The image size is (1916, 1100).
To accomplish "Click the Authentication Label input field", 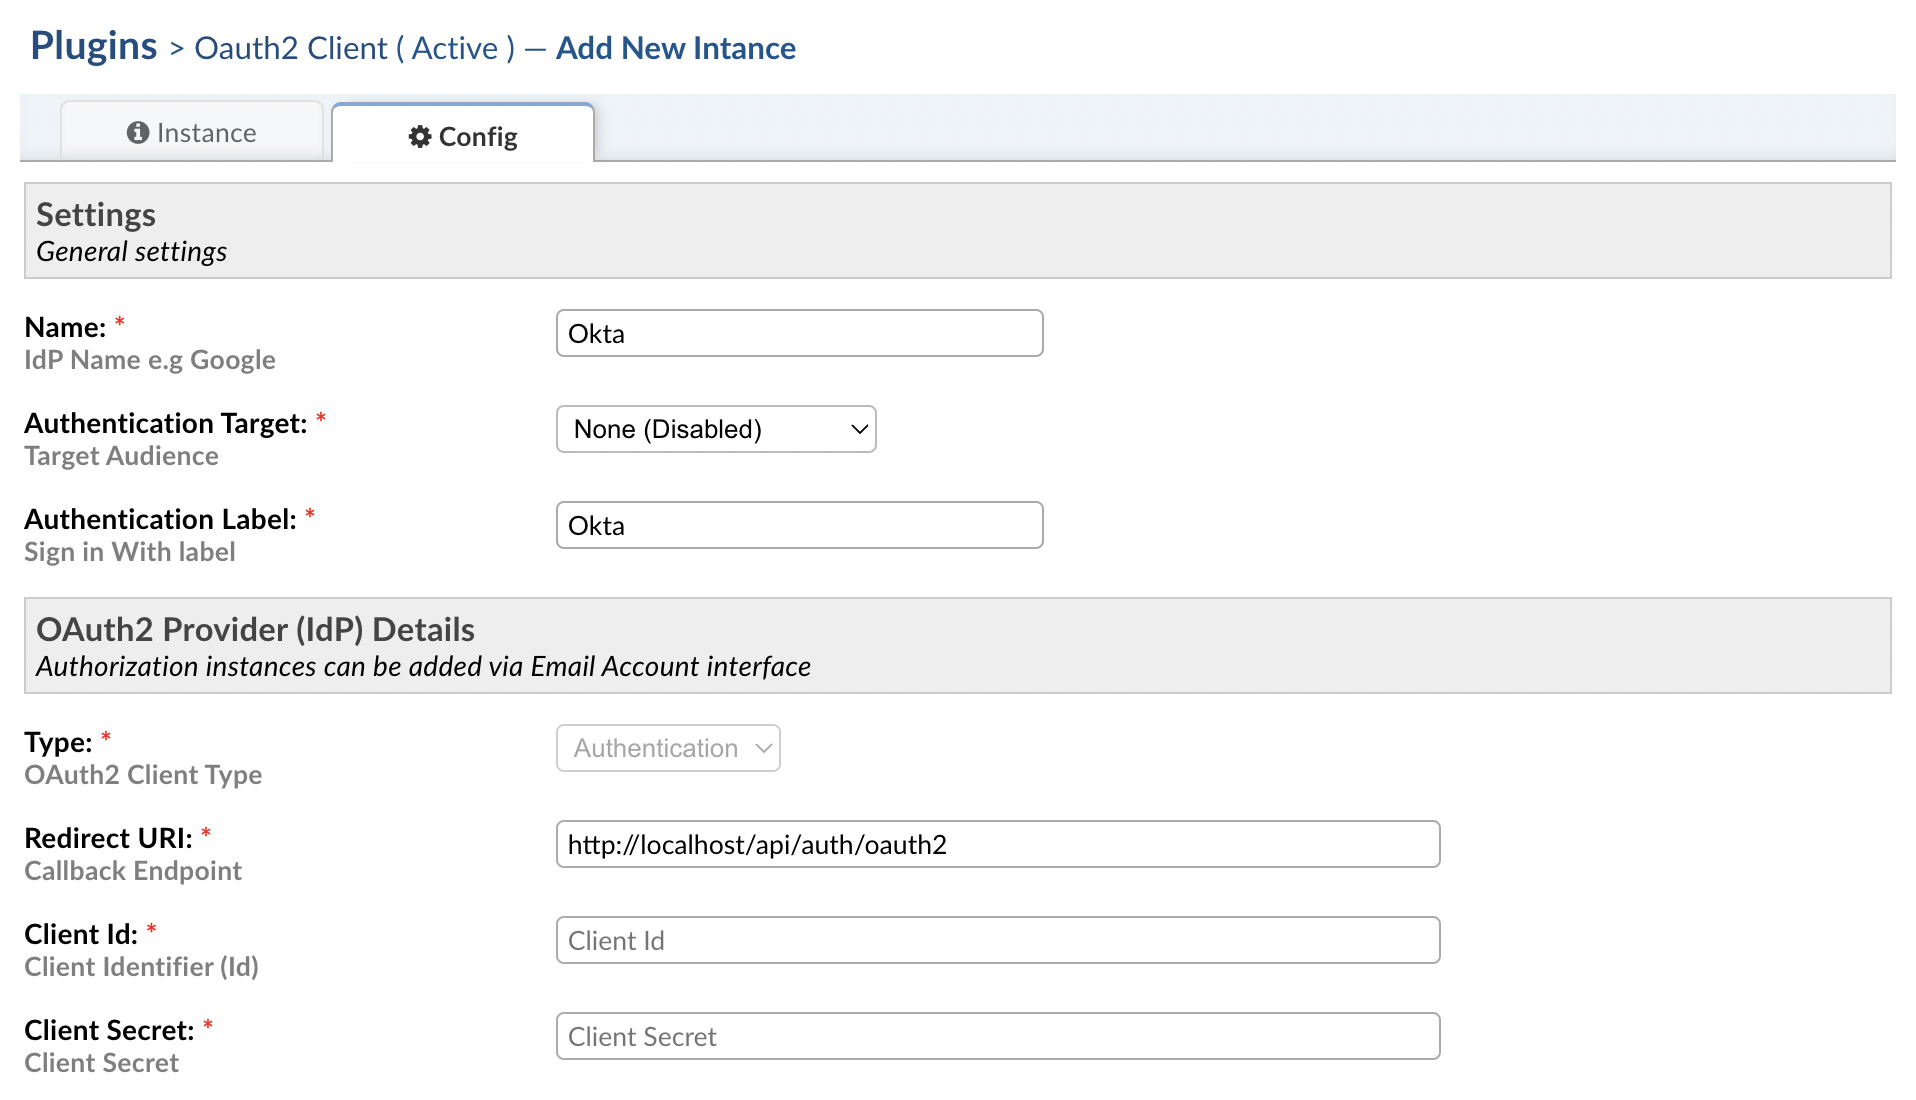I will [798, 525].
